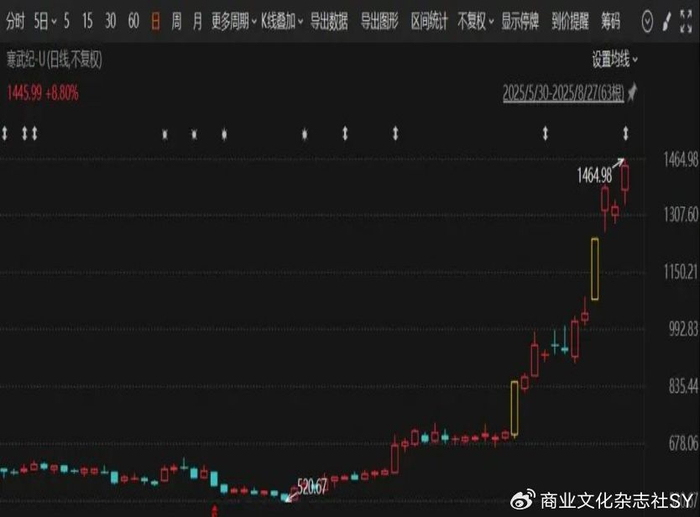Select the 30-minute K-line period

pyautogui.click(x=110, y=21)
